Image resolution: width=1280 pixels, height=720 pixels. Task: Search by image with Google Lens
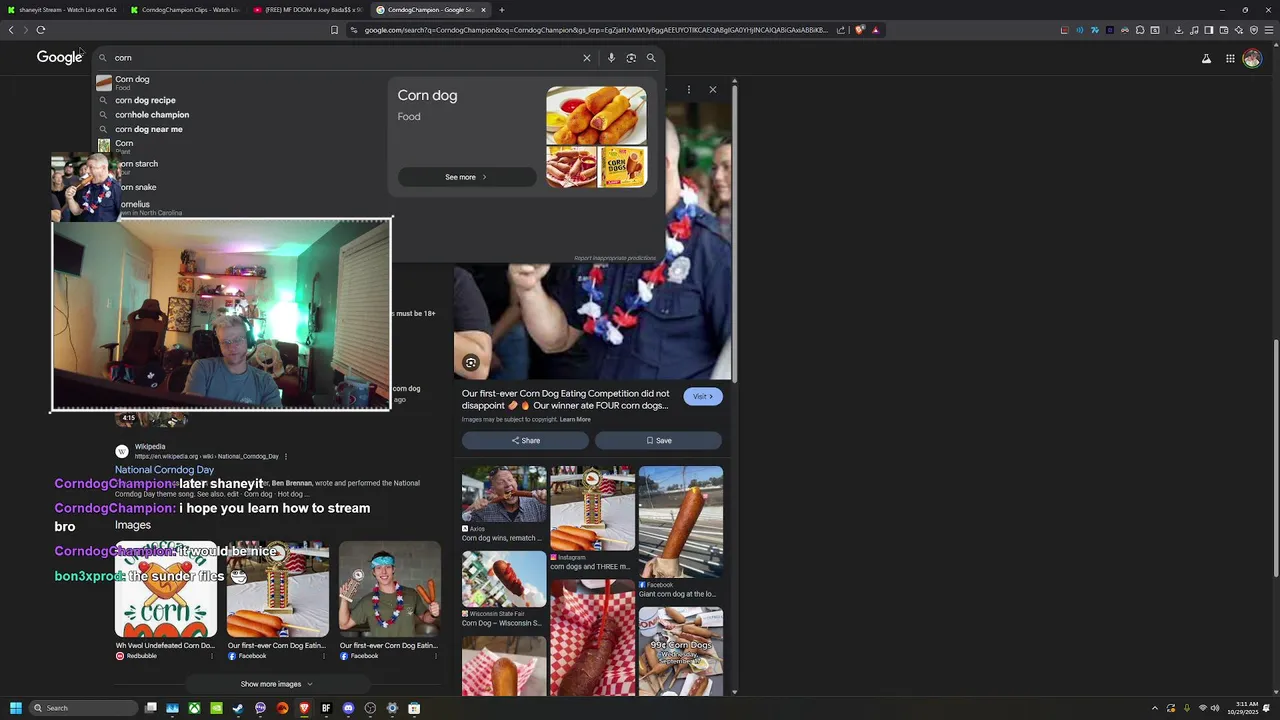tap(631, 58)
